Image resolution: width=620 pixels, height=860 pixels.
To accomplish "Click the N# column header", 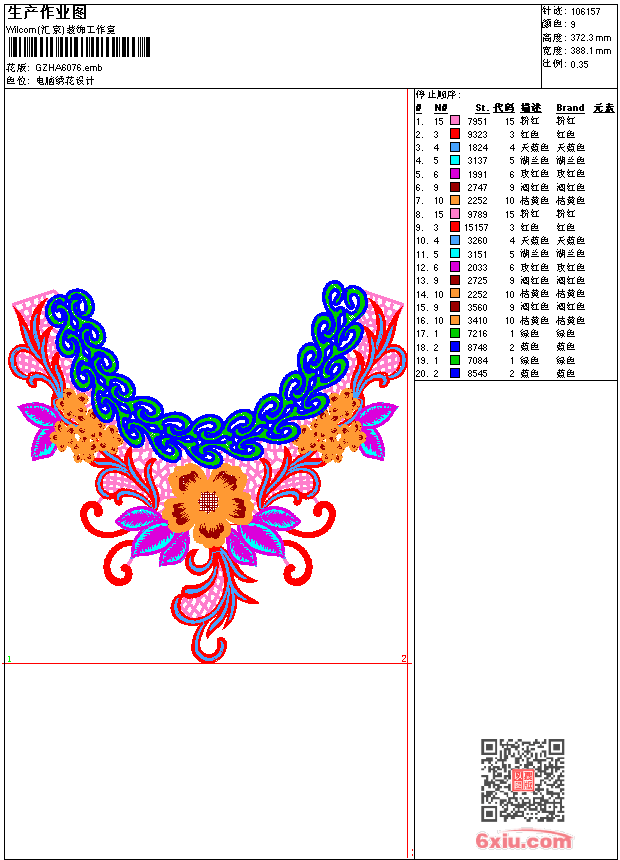I will [x=440, y=108].
